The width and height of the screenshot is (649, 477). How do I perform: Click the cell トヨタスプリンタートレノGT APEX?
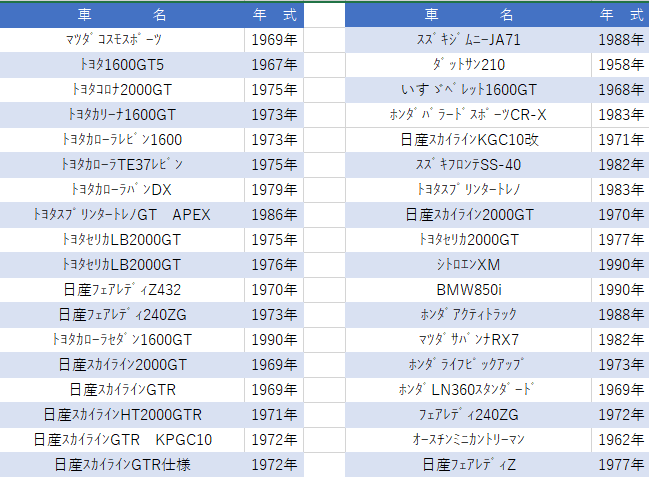coord(122,215)
